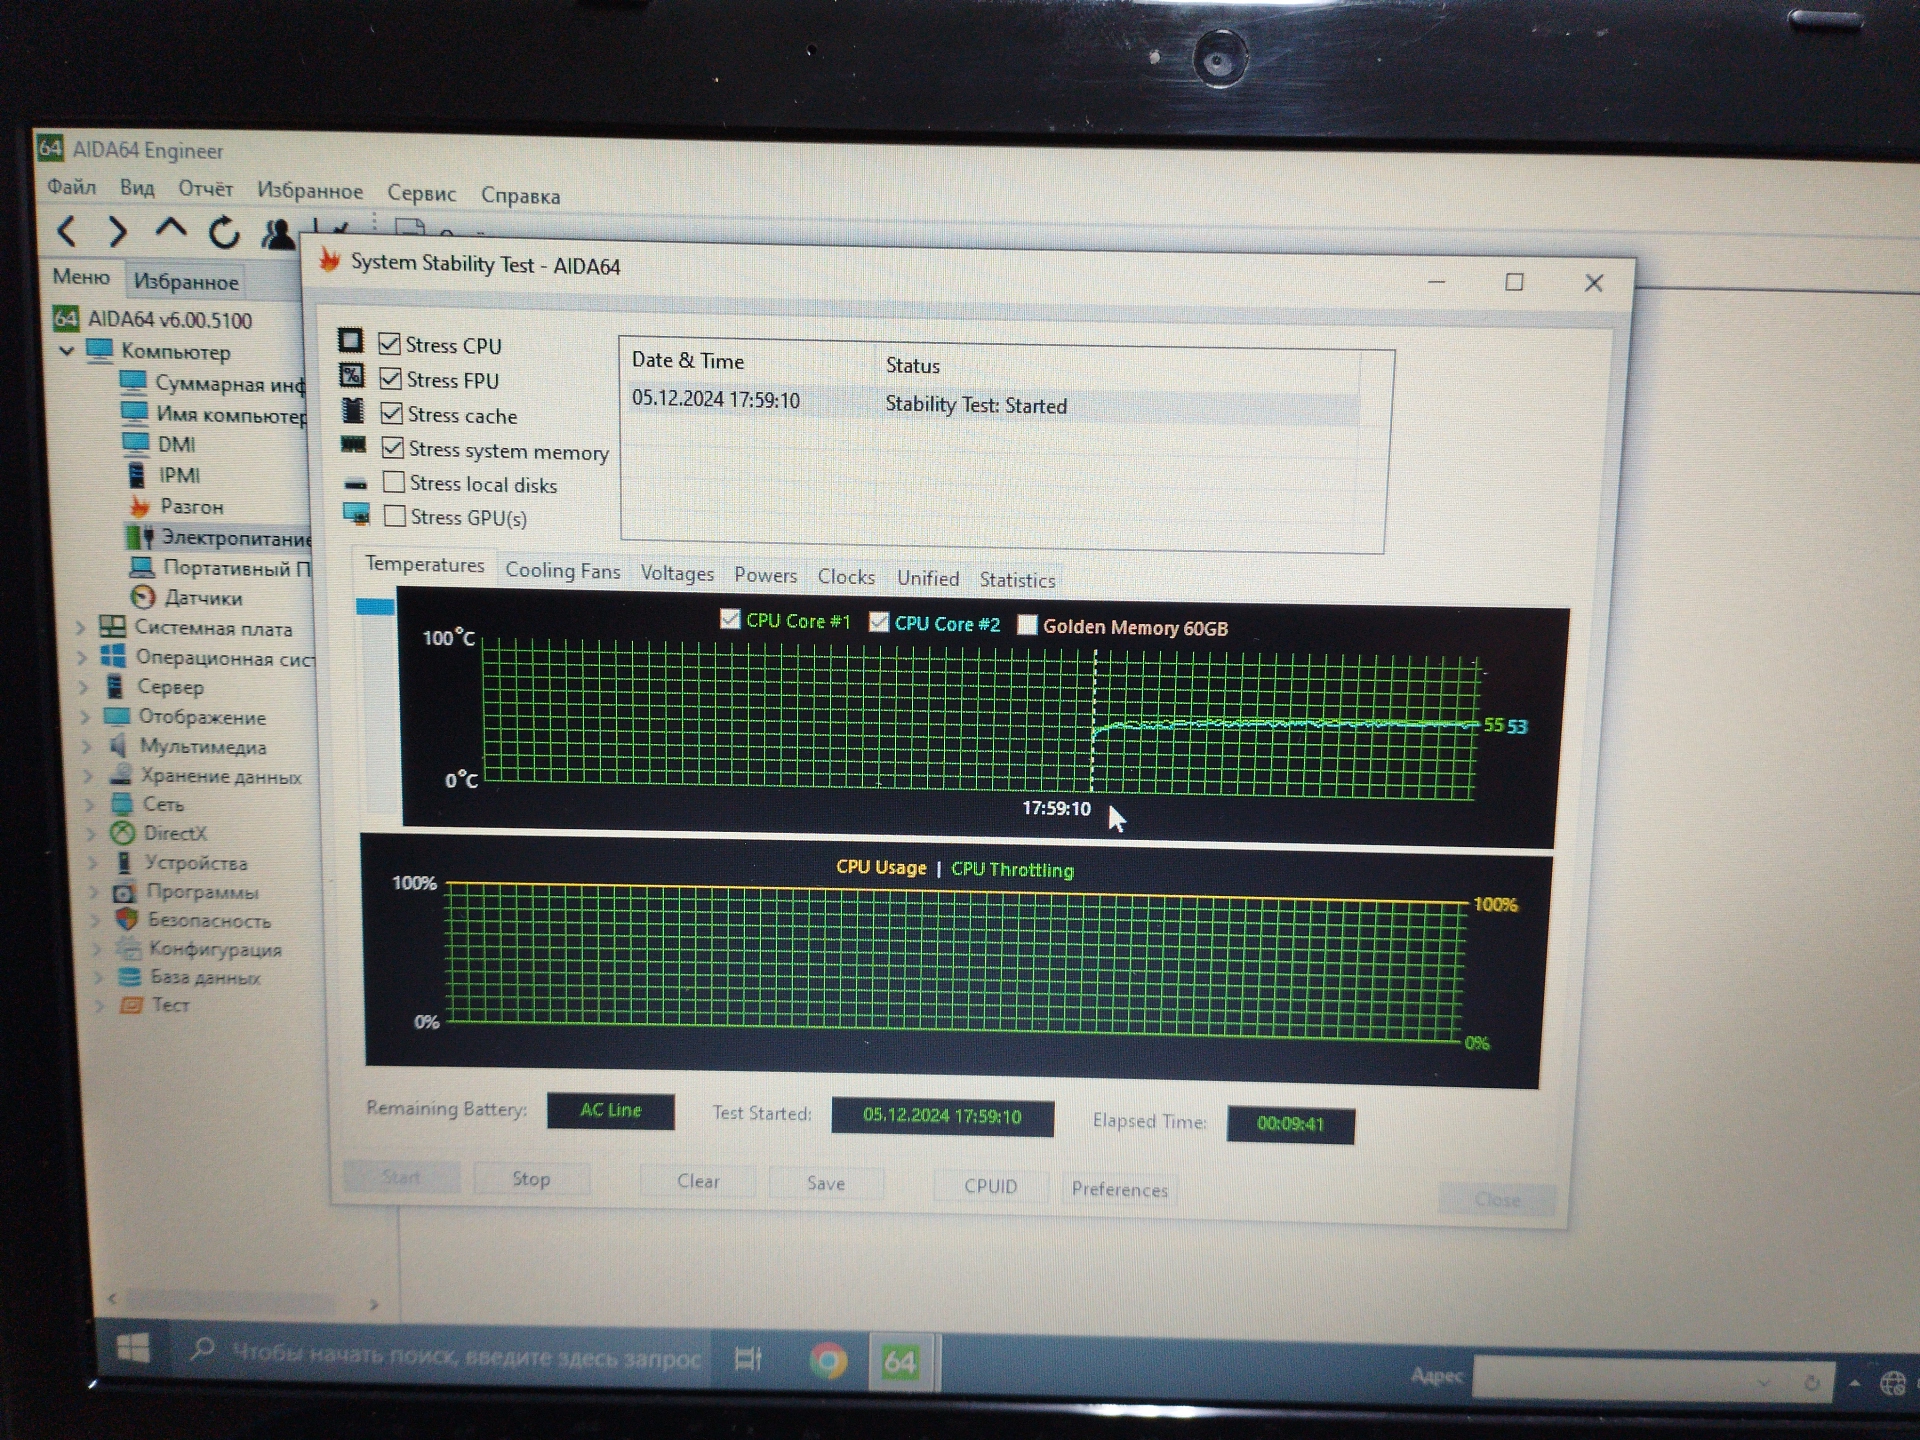Open the Отчёт menu
This screenshot has width=1920, height=1440.
click(205, 188)
